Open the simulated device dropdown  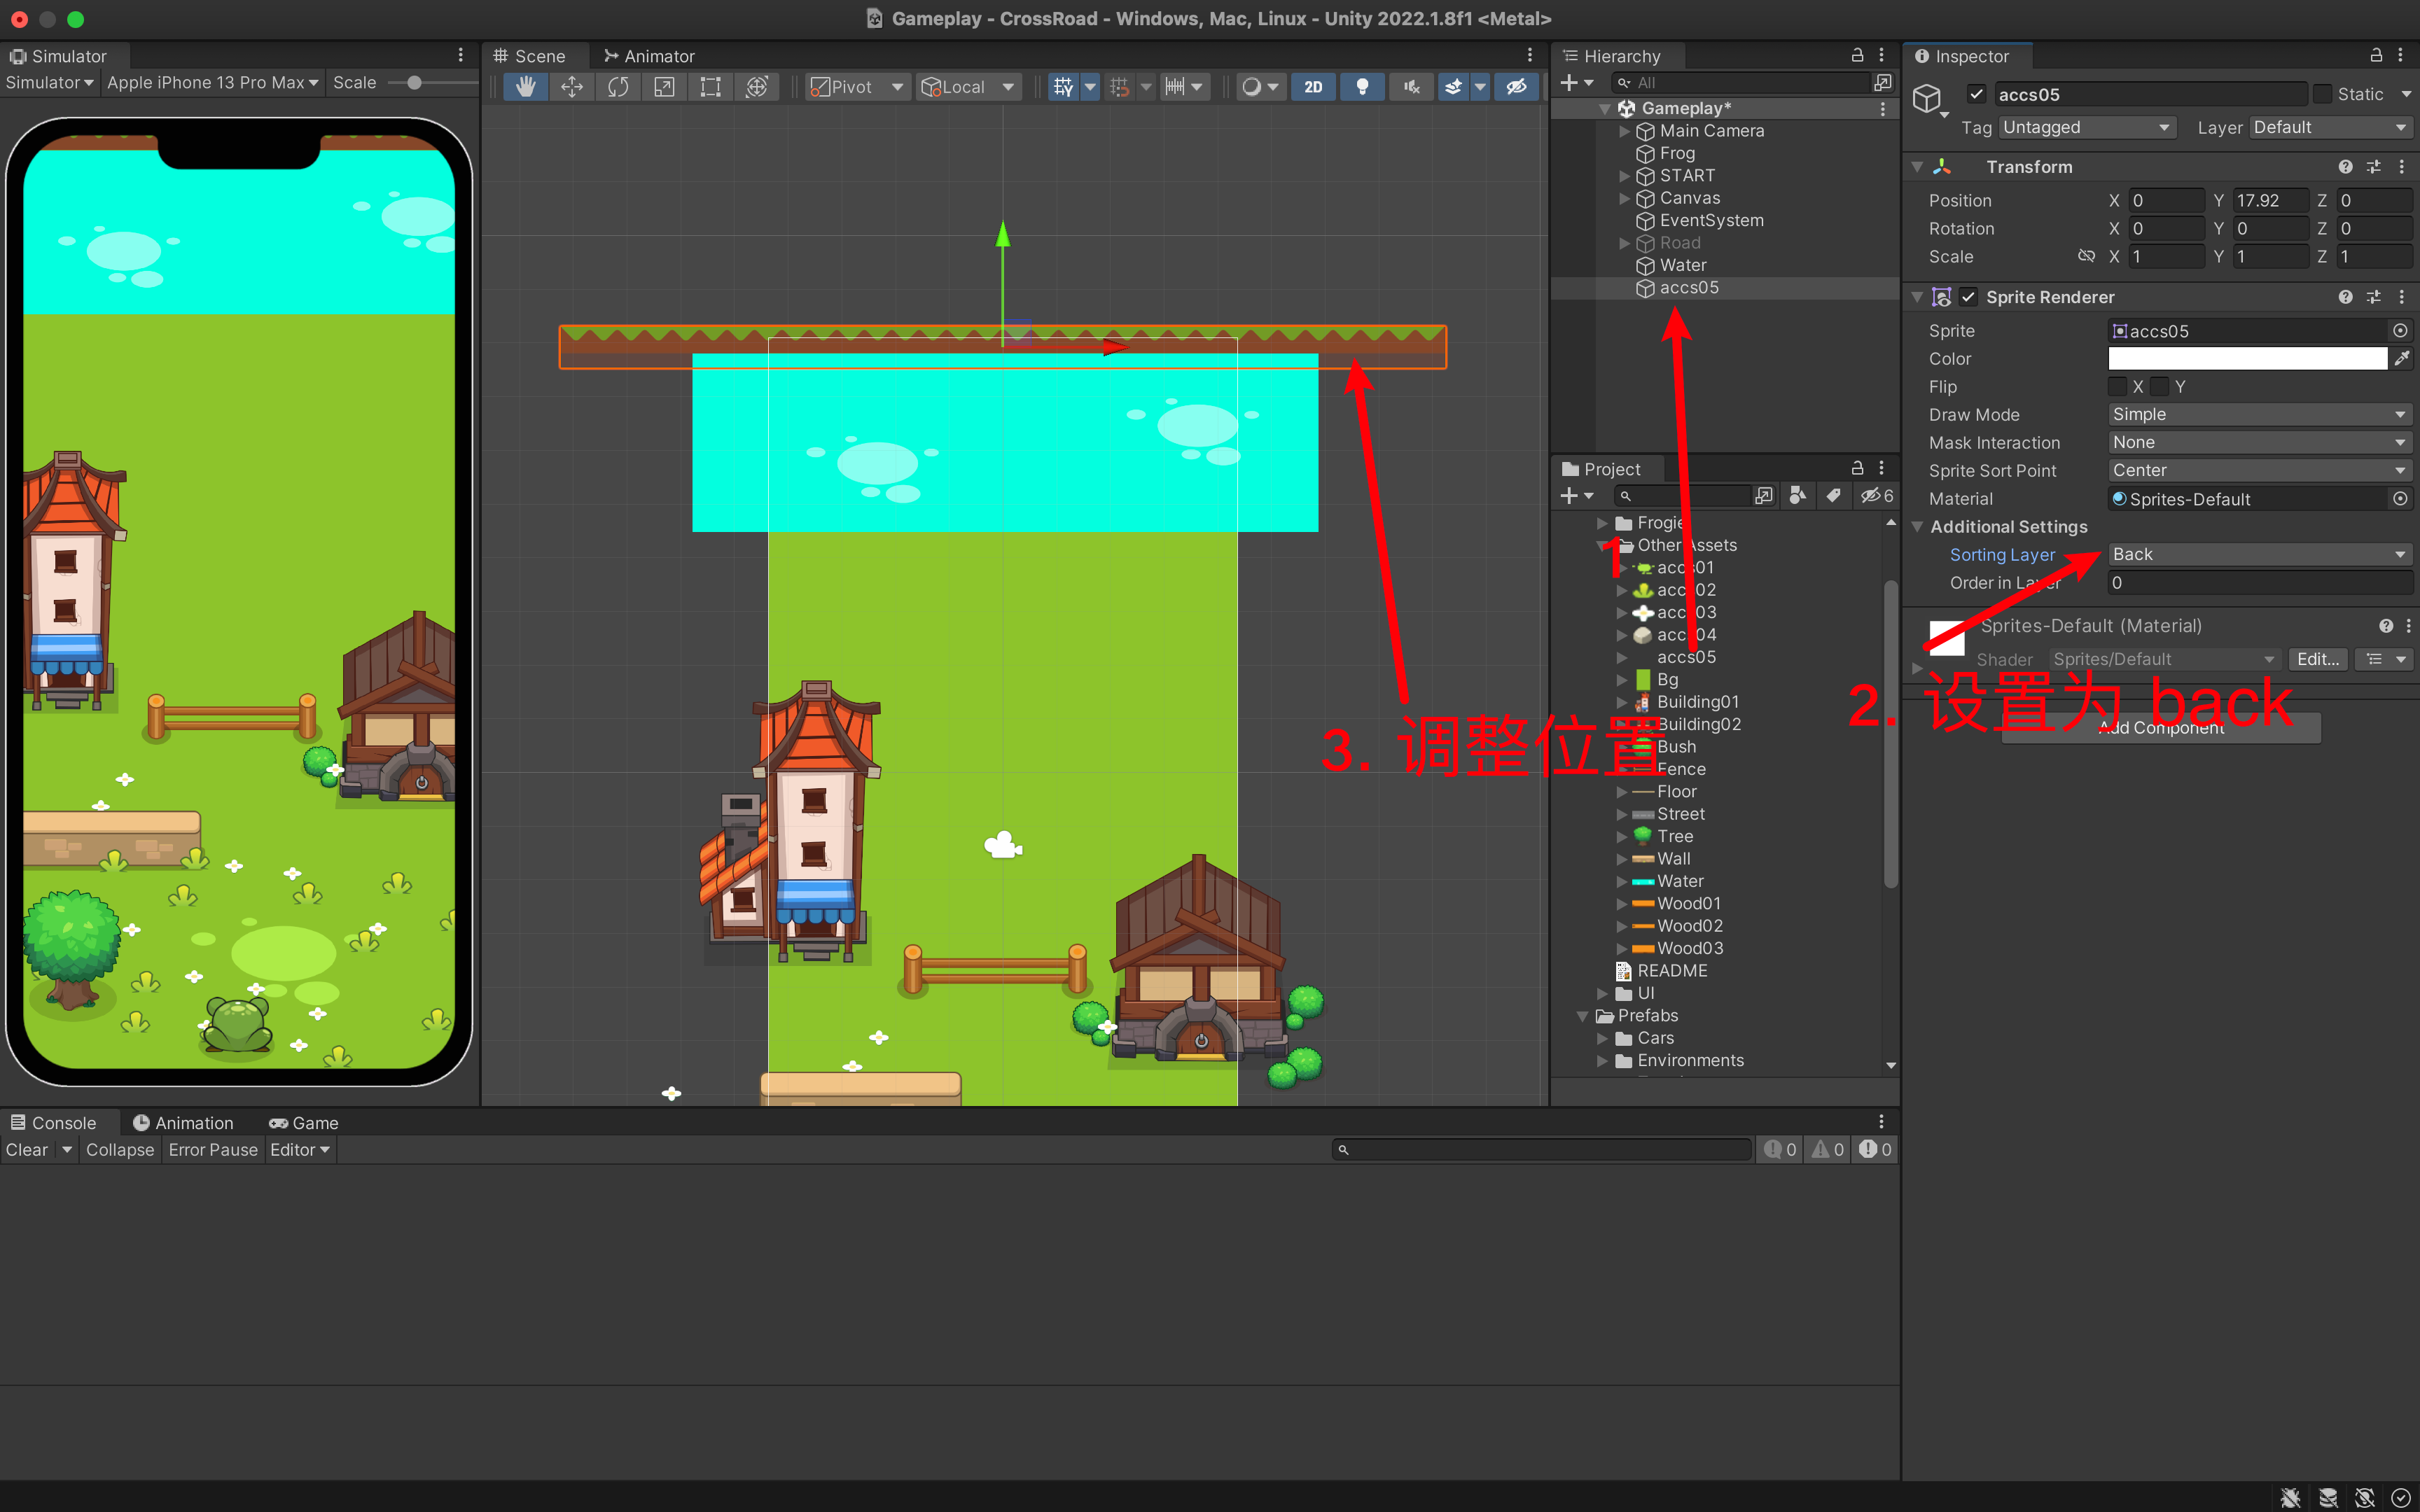213,83
